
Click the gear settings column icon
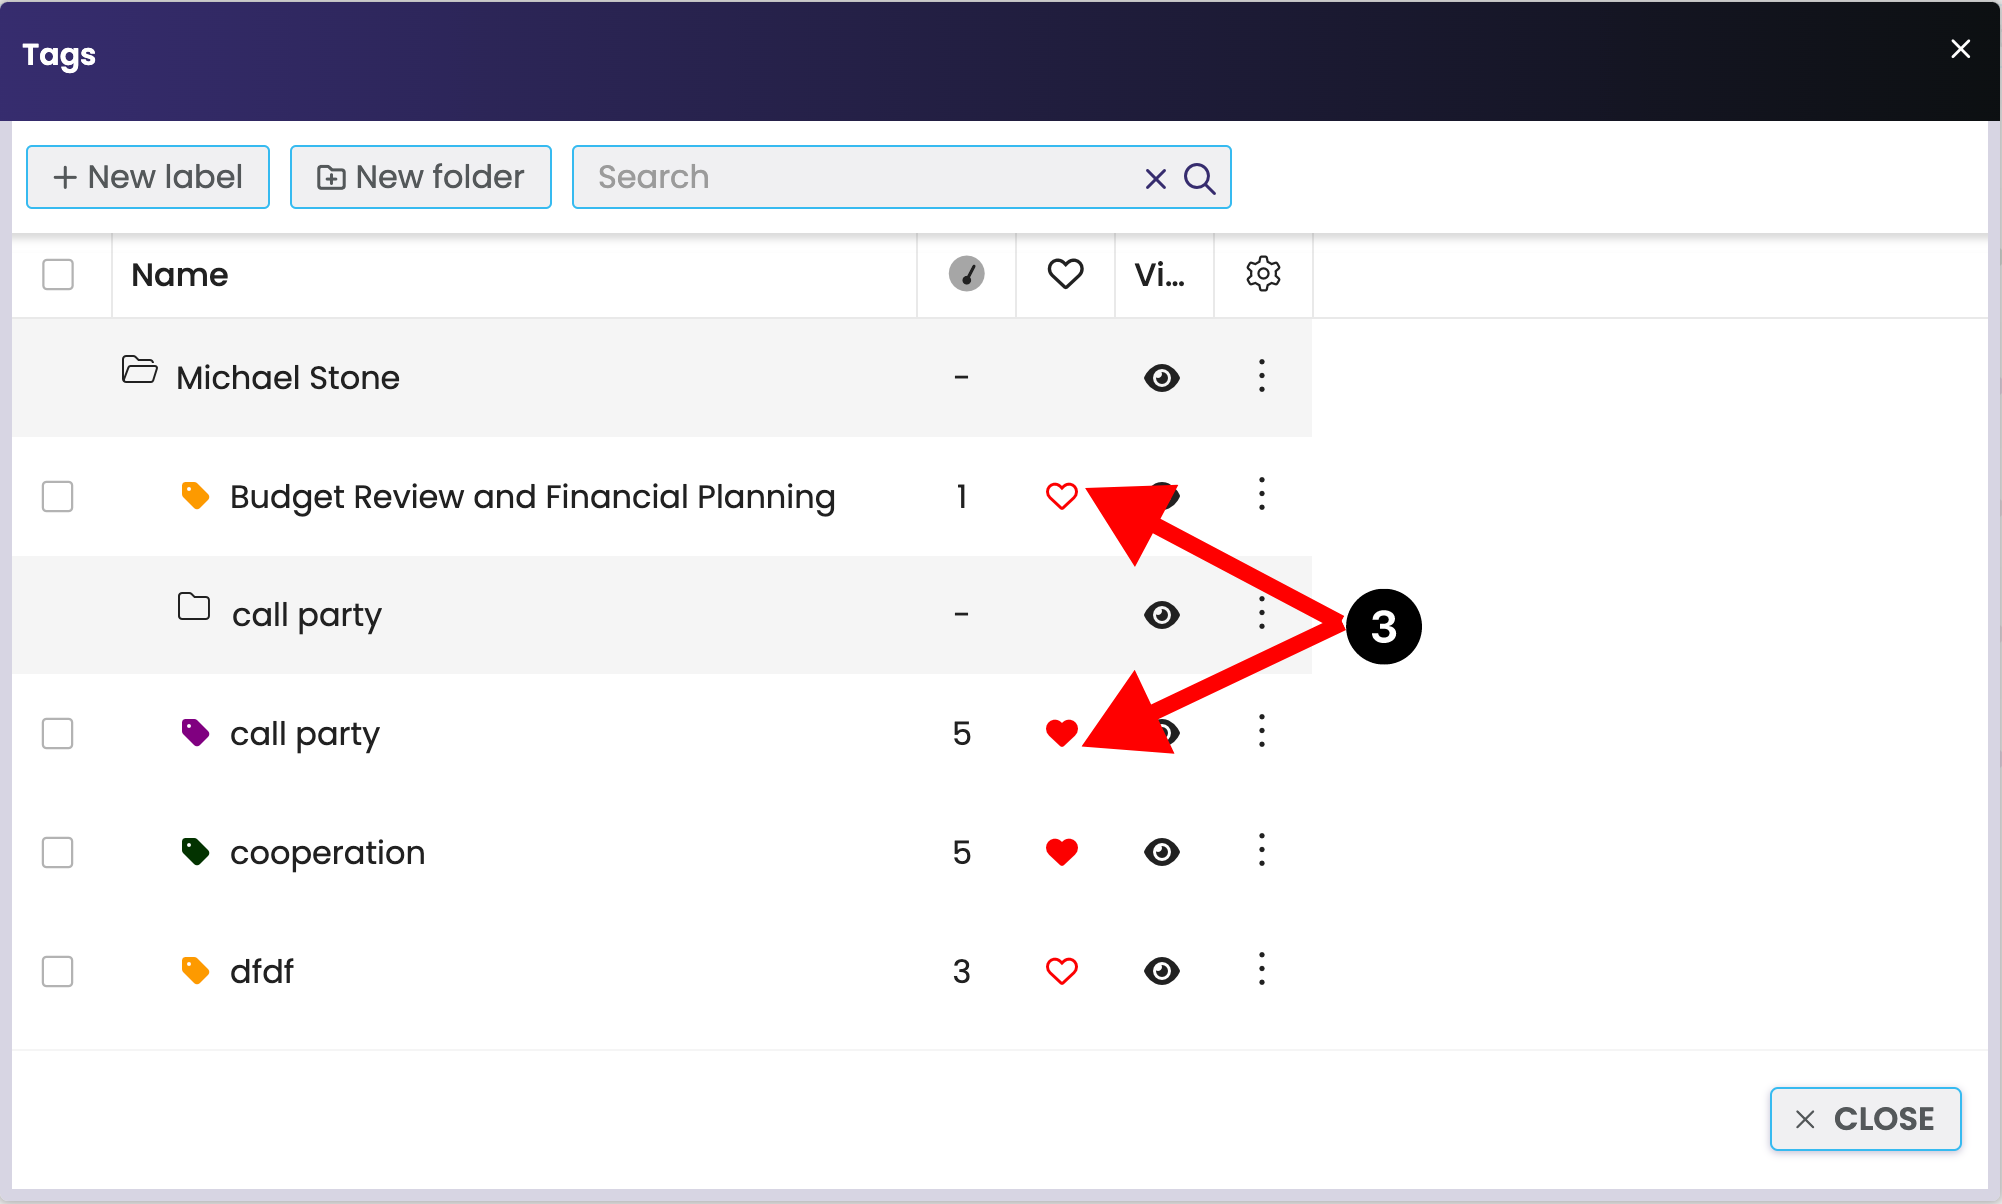click(x=1263, y=274)
